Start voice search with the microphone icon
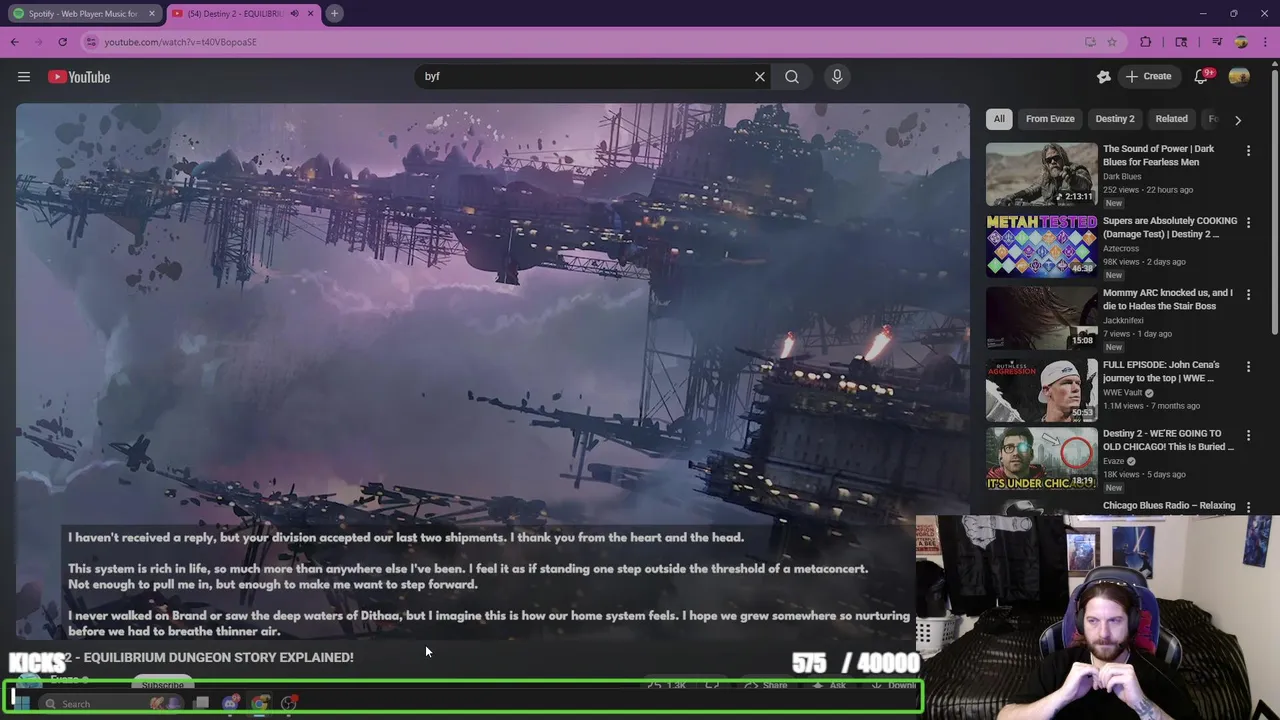Screen dimensions: 1280x720 (837, 77)
